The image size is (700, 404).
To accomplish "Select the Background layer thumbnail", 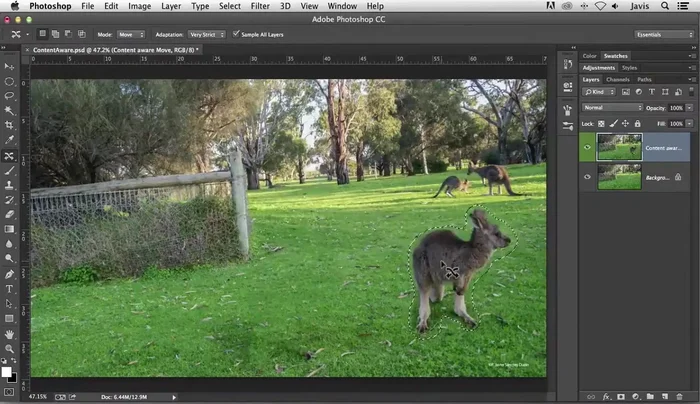I will tap(618, 177).
